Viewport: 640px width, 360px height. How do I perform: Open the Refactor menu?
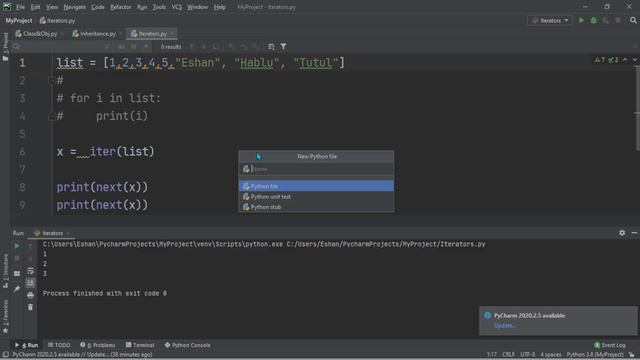[121, 7]
